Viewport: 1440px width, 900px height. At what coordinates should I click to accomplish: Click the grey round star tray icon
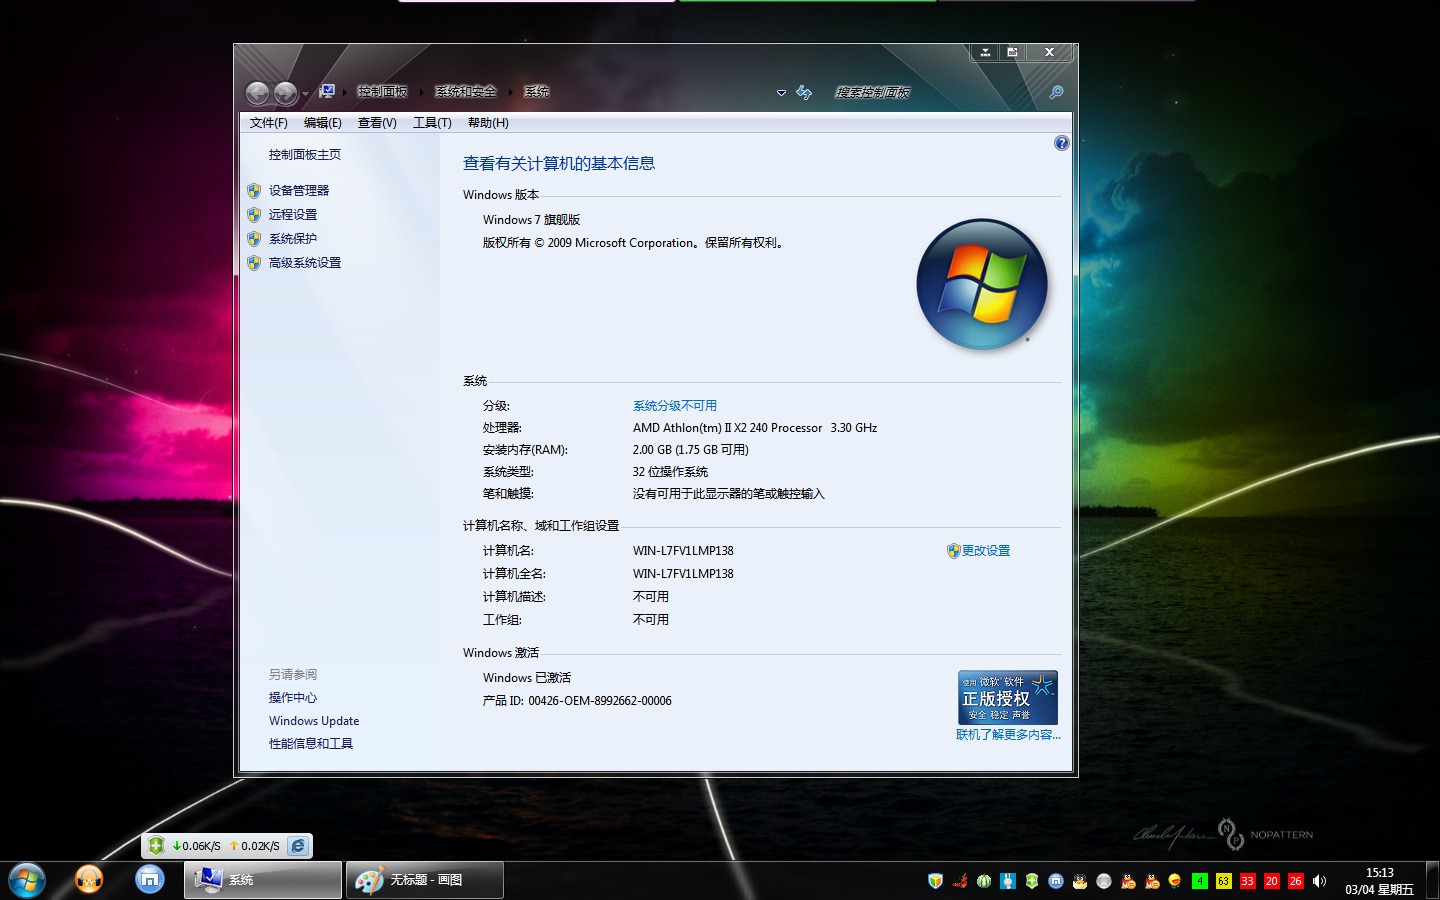click(1104, 881)
